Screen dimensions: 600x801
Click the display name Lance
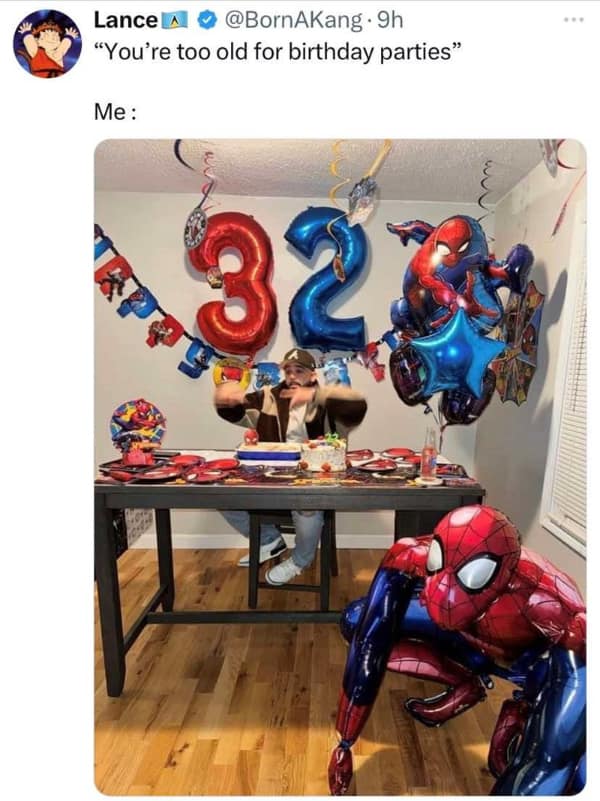(x=126, y=20)
